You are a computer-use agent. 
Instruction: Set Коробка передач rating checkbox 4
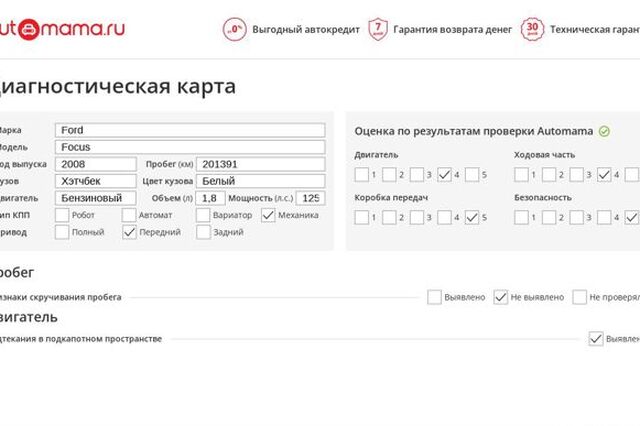tap(444, 217)
